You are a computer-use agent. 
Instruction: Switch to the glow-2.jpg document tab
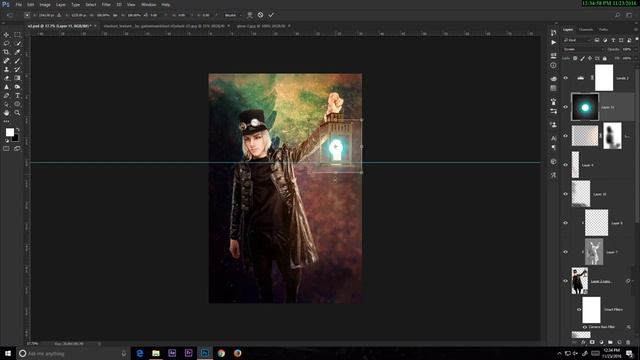click(x=261, y=26)
